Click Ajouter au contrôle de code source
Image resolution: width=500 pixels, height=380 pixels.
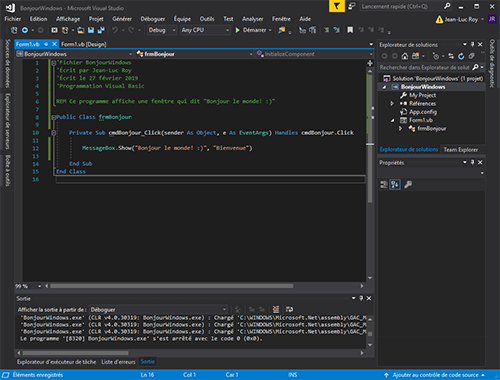tap(435, 375)
